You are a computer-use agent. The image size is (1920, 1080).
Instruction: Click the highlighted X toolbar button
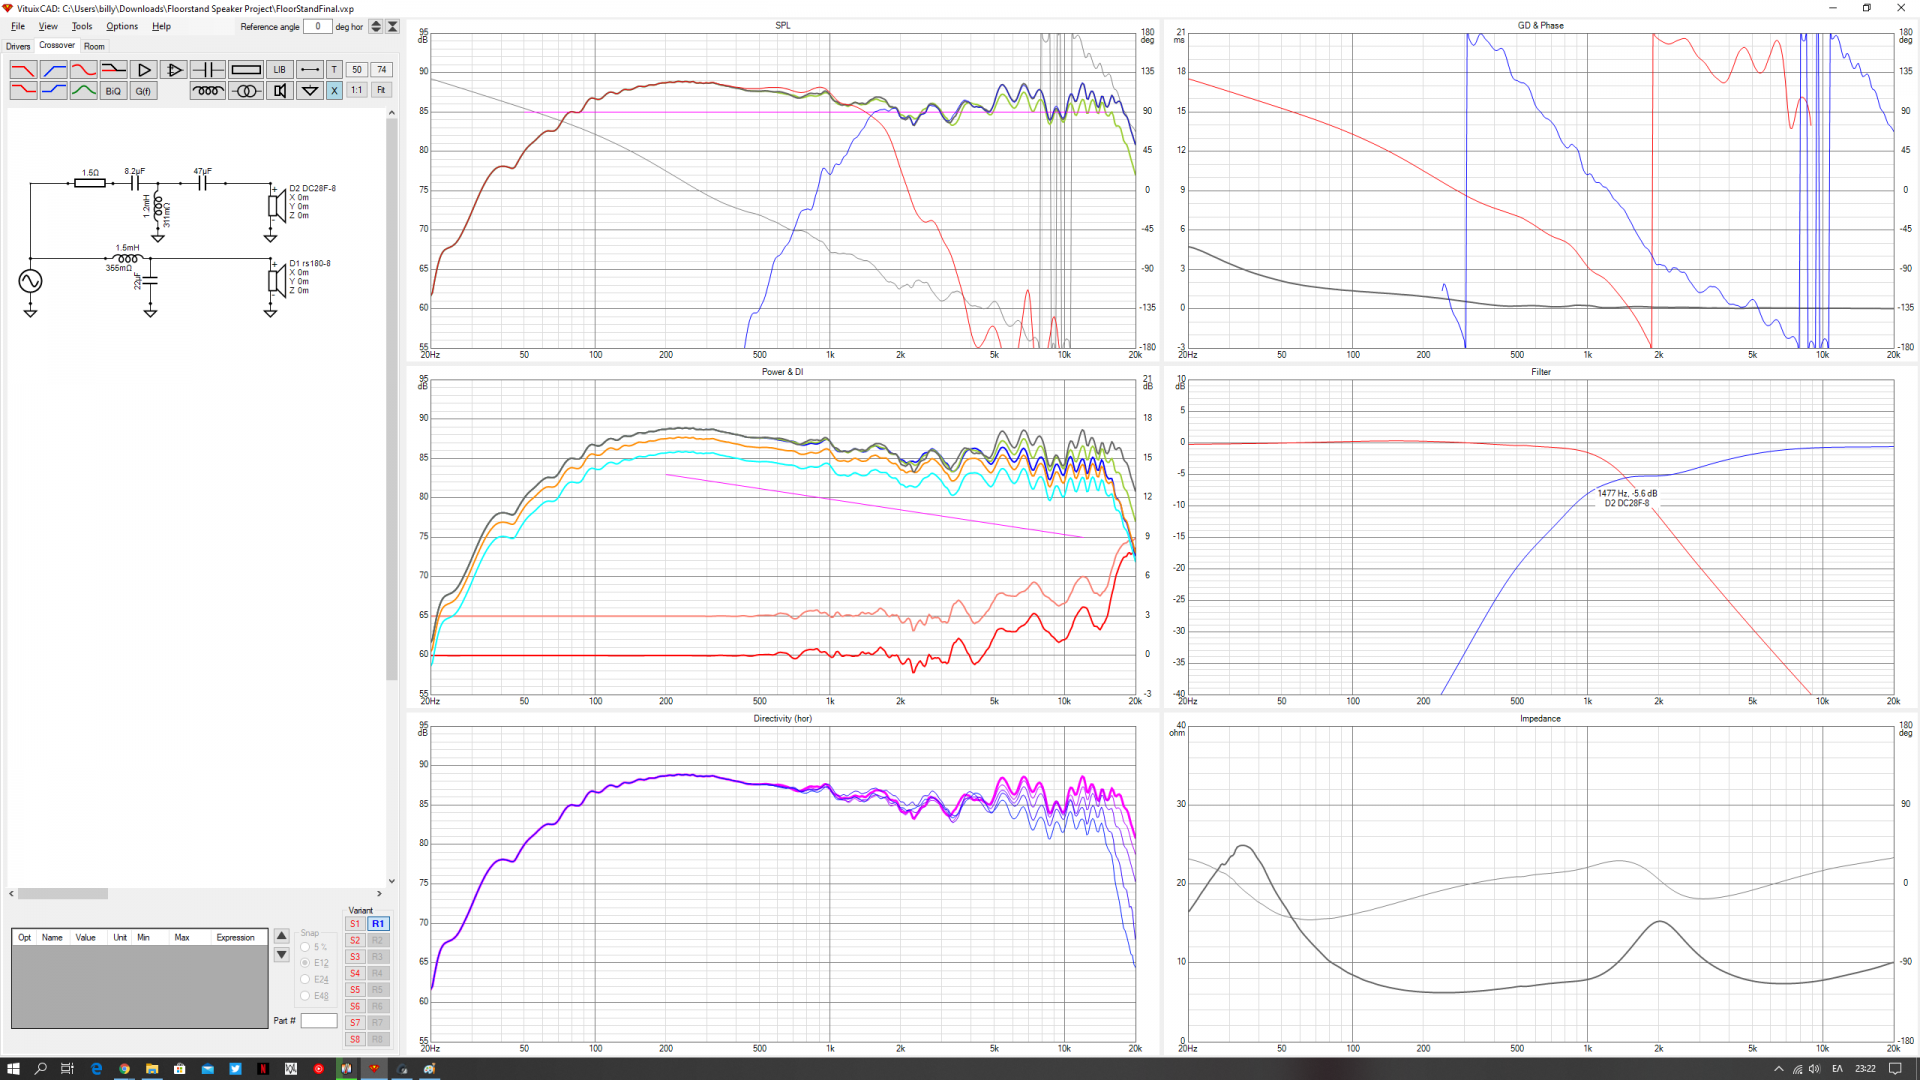pyautogui.click(x=334, y=91)
